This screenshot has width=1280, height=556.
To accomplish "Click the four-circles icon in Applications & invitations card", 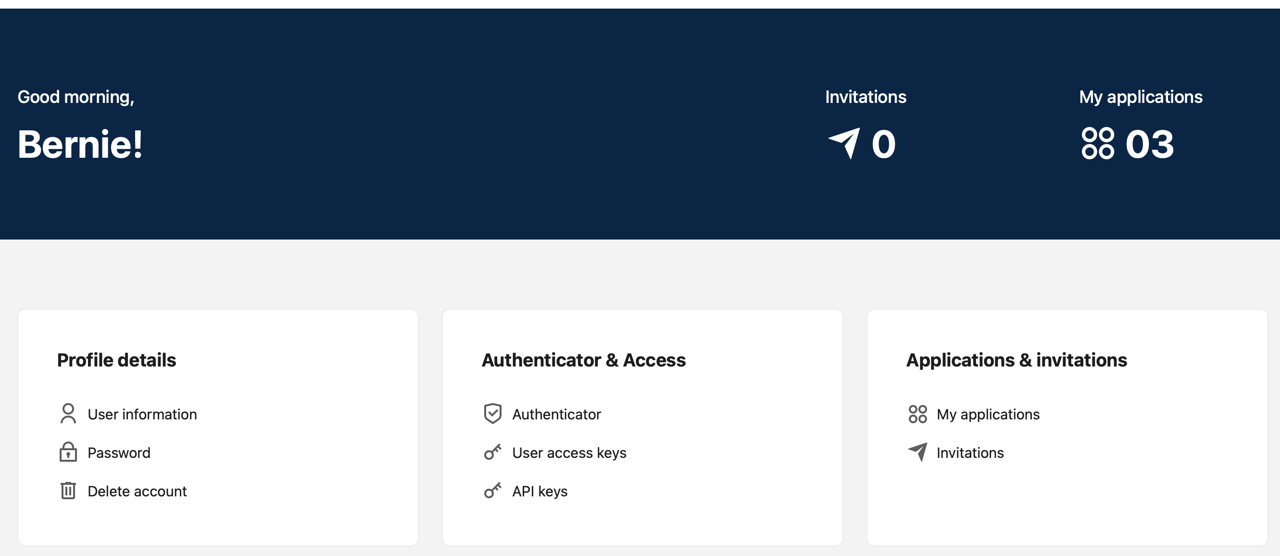I will click(917, 414).
